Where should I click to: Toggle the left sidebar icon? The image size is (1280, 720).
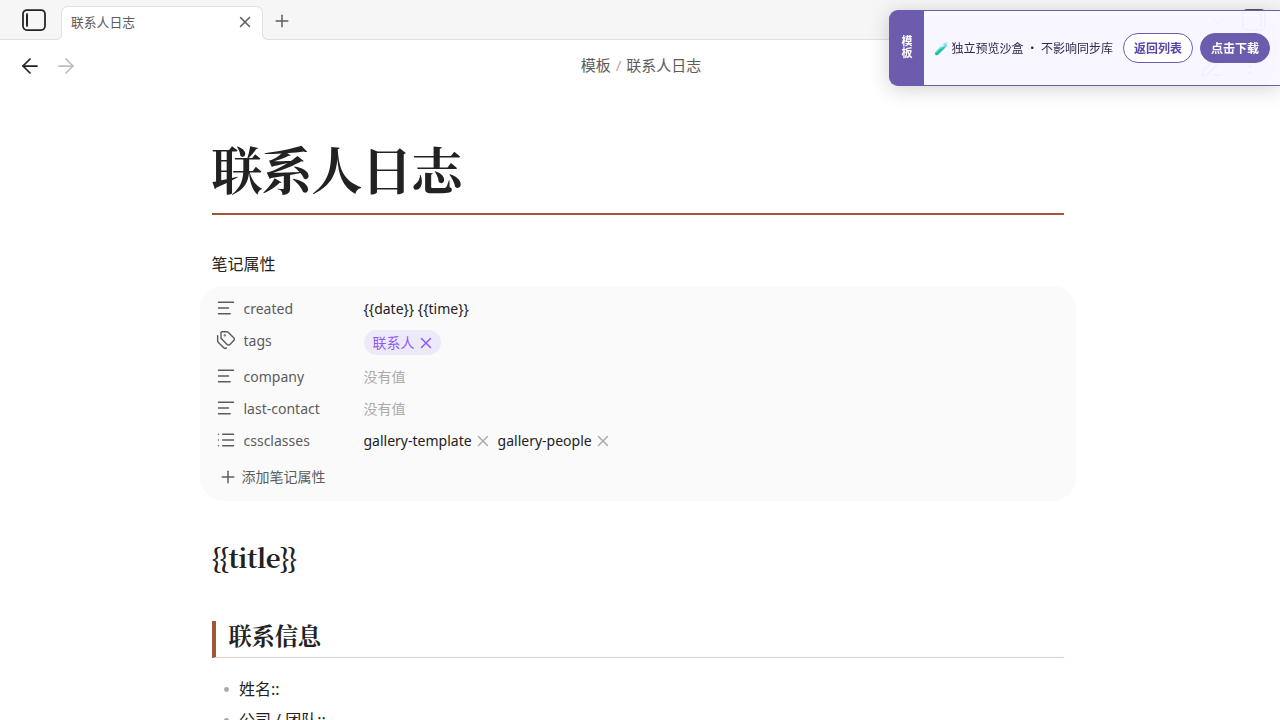tap(34, 20)
